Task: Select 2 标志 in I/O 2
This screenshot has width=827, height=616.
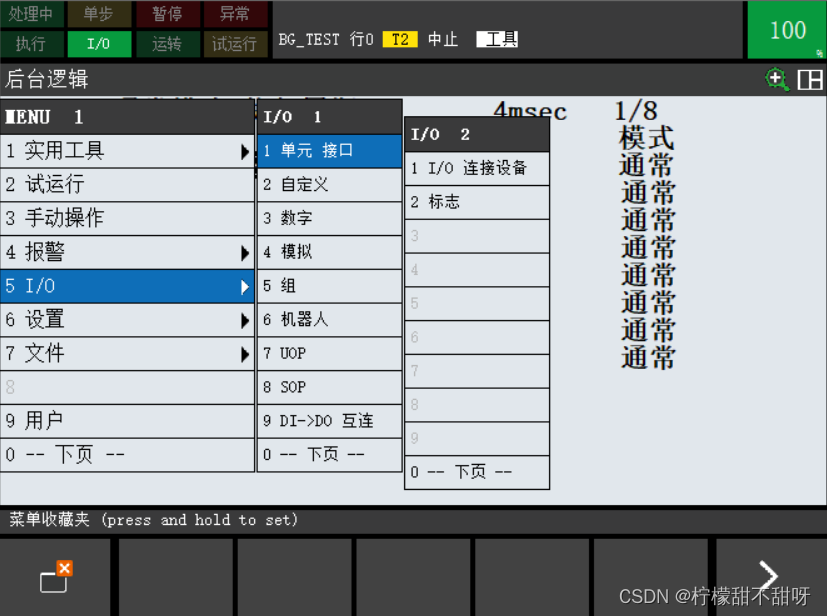Action: (x=477, y=203)
